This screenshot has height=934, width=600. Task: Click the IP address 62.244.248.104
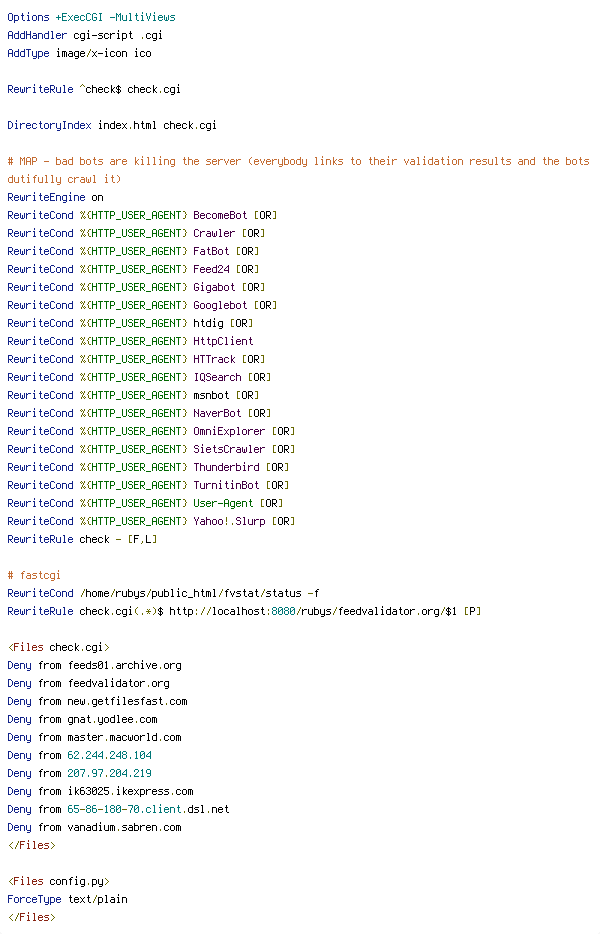click(109, 755)
